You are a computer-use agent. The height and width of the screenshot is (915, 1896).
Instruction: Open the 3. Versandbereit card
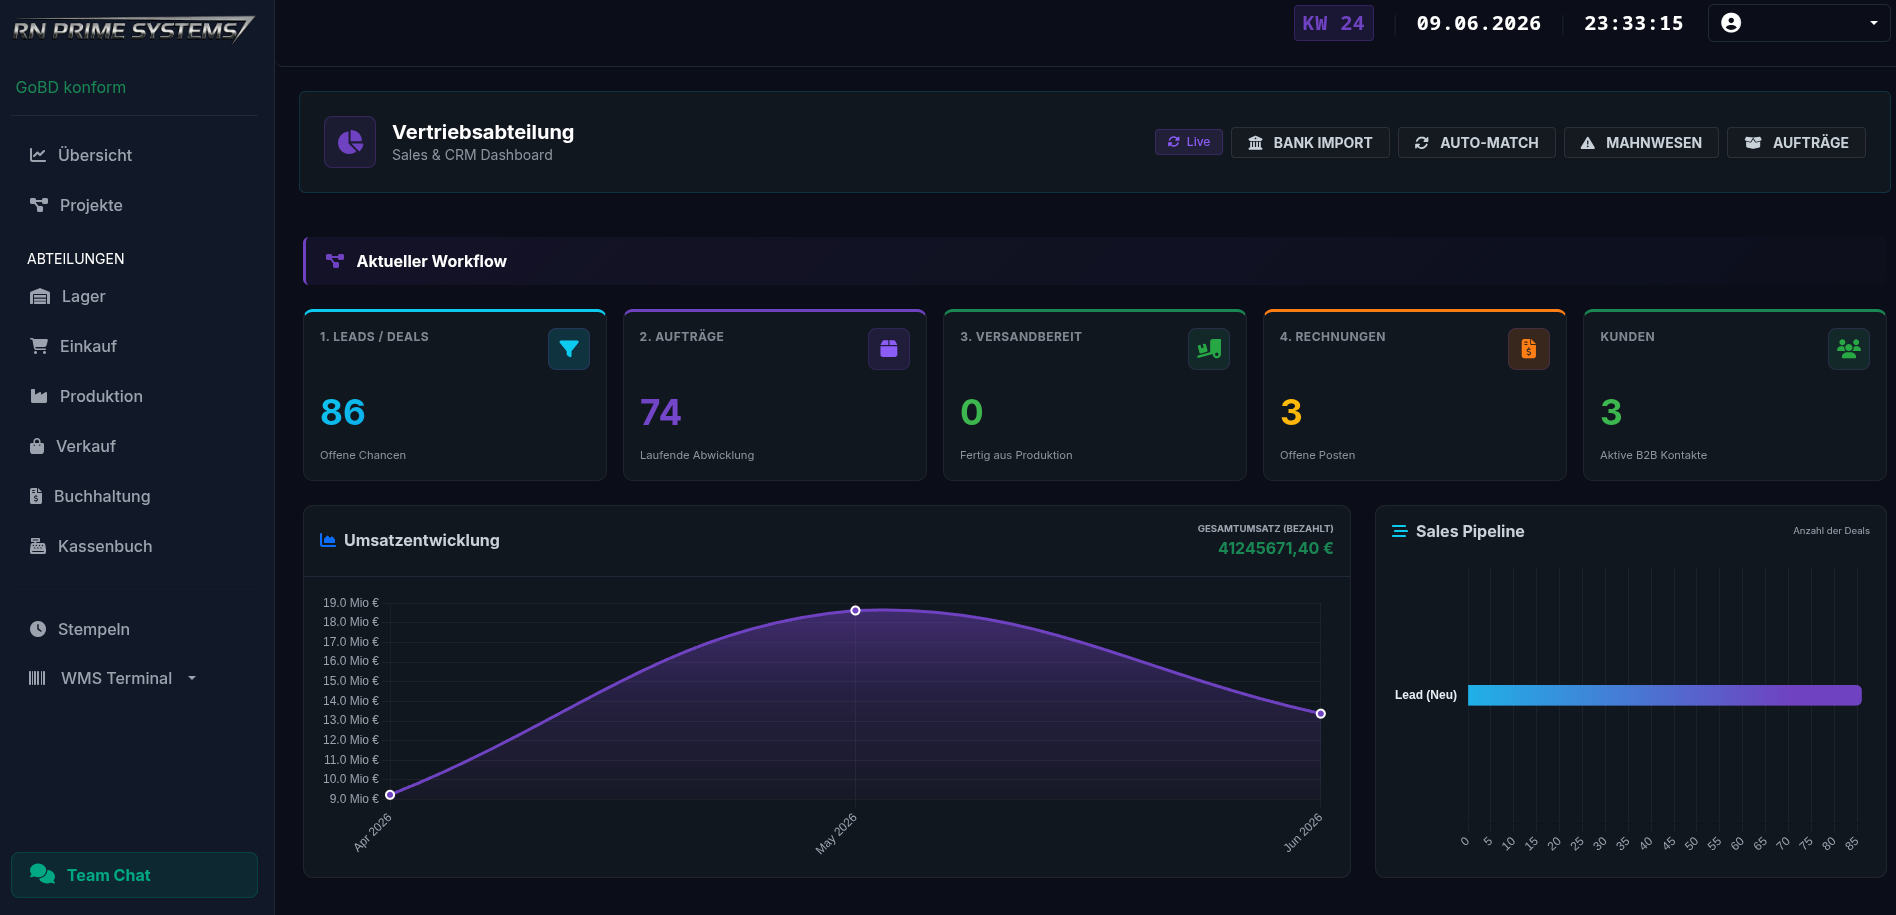click(x=1095, y=395)
